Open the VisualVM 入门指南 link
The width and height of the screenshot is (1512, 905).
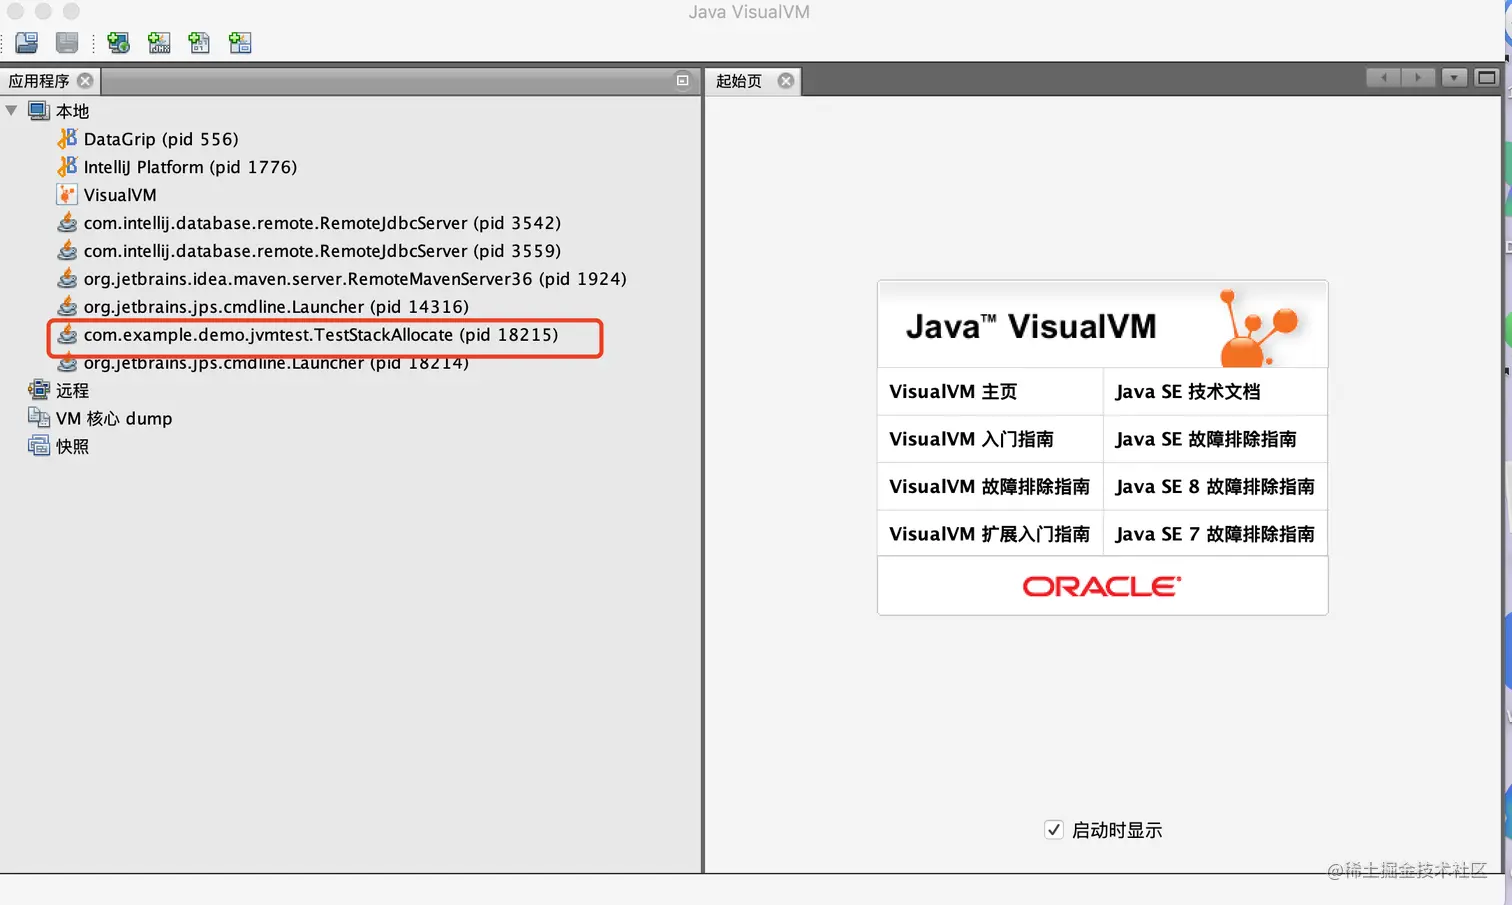coord(971,439)
